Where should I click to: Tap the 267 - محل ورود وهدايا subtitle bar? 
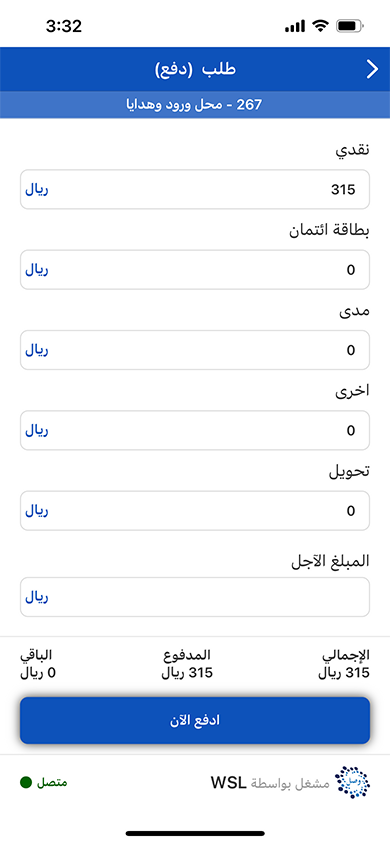tap(195, 104)
